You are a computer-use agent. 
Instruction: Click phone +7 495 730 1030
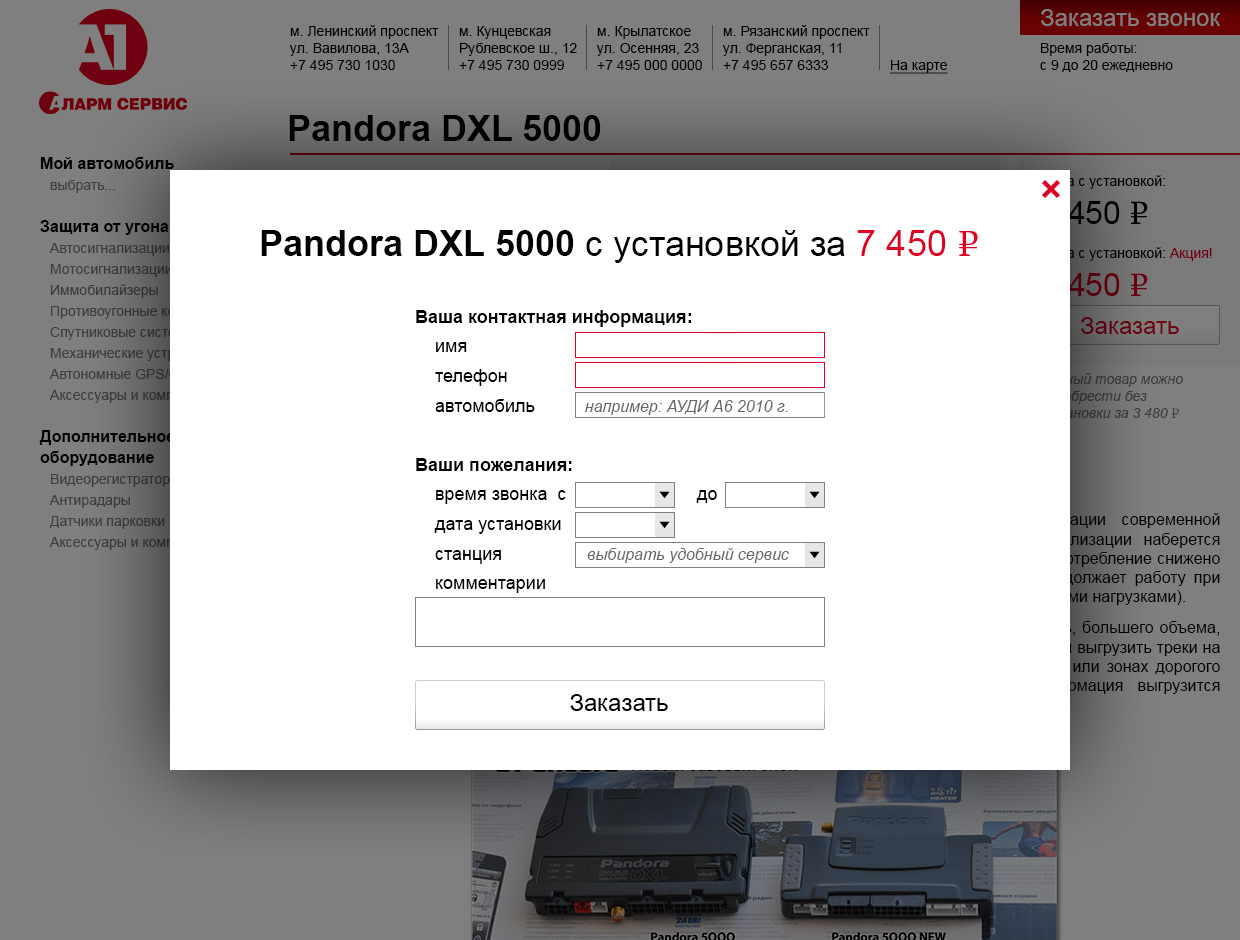pyautogui.click(x=343, y=65)
